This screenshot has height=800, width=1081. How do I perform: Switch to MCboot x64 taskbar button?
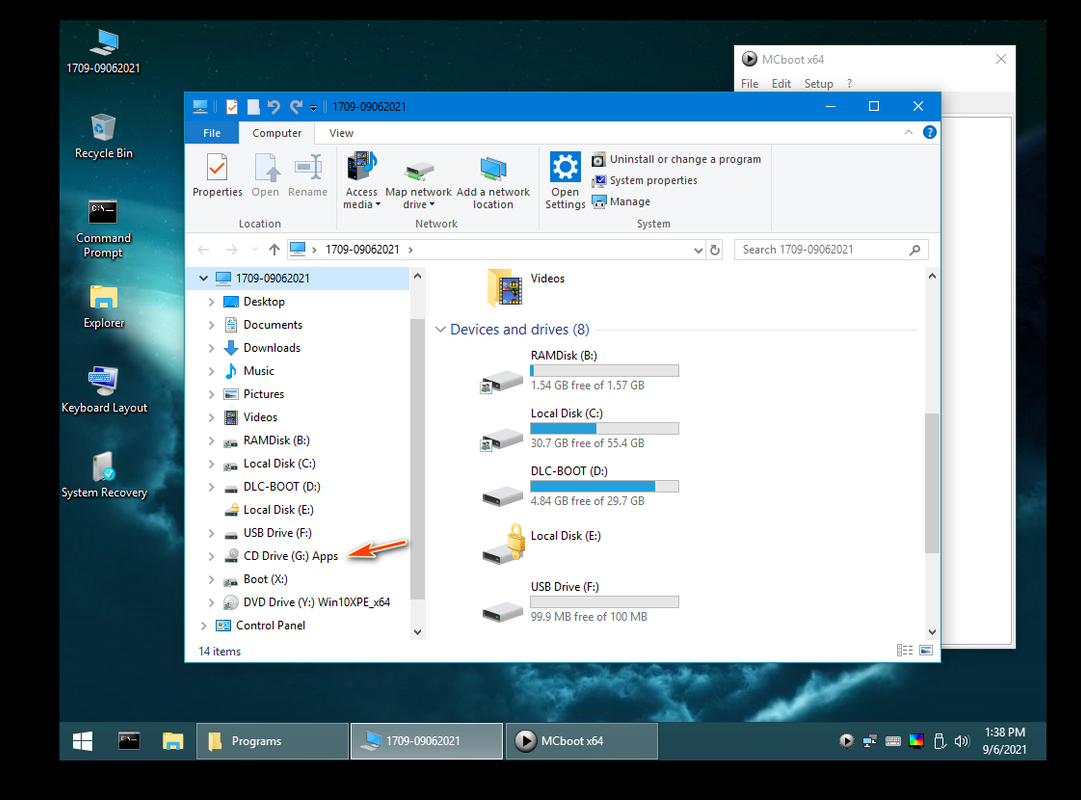coord(581,741)
